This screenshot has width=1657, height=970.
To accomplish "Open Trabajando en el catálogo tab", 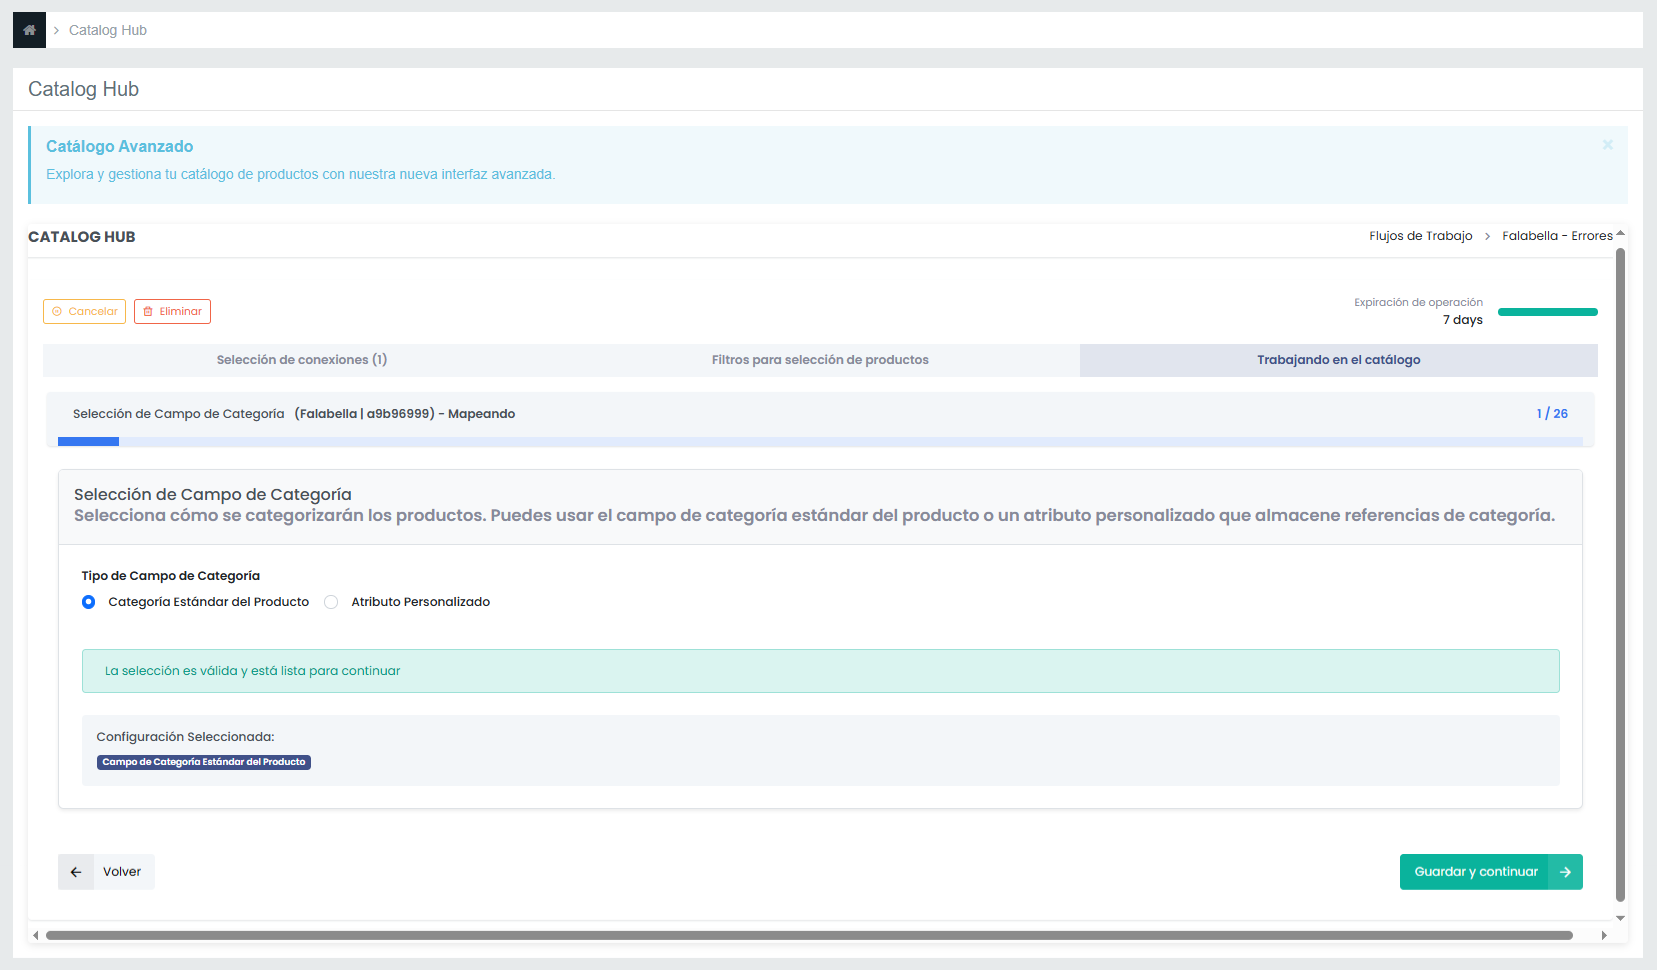I will coord(1338,360).
